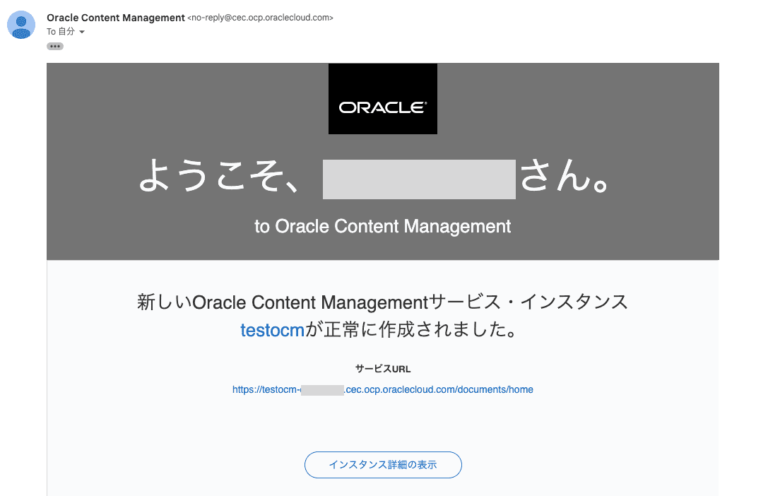Open the testocm instance link
Screen dimensions: 768x496
[x=271, y=330]
